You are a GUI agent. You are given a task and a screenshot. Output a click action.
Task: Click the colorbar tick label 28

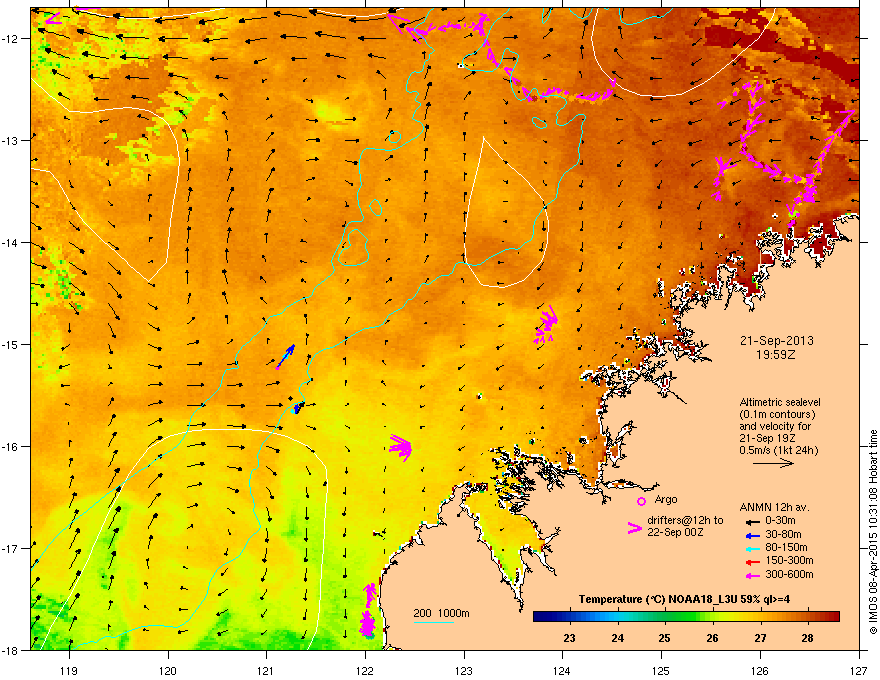tap(808, 638)
